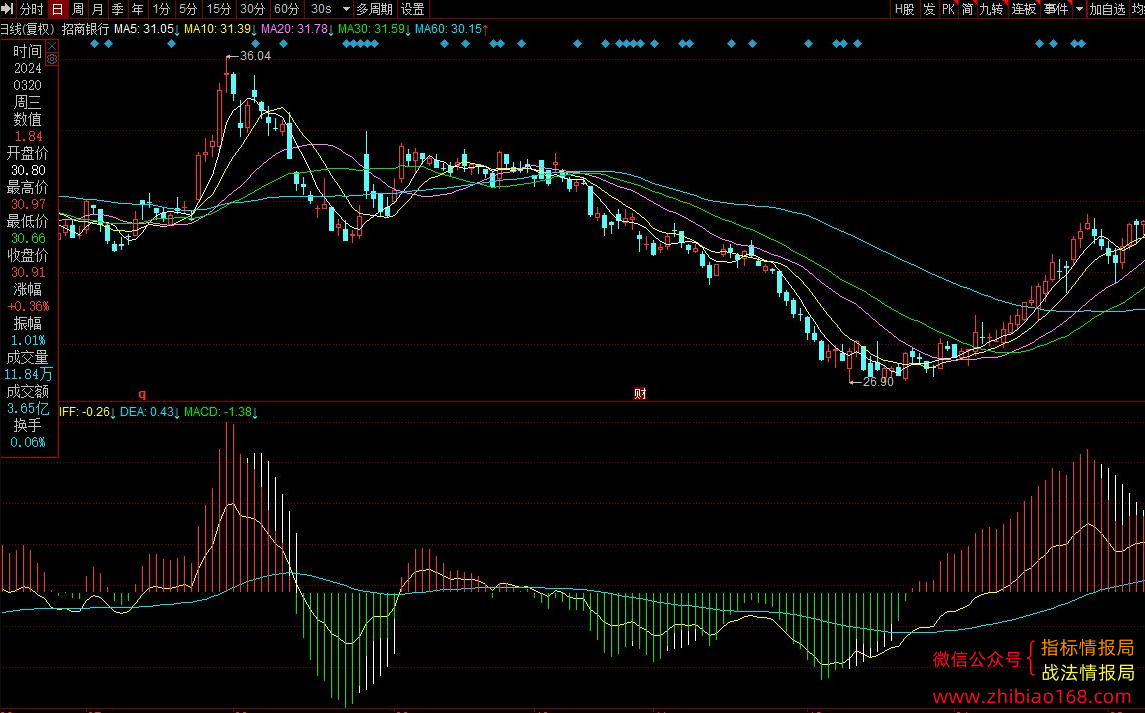The image size is (1145, 713).
Task: Switch to the 1分 one-minute chart
Action: 161,9
